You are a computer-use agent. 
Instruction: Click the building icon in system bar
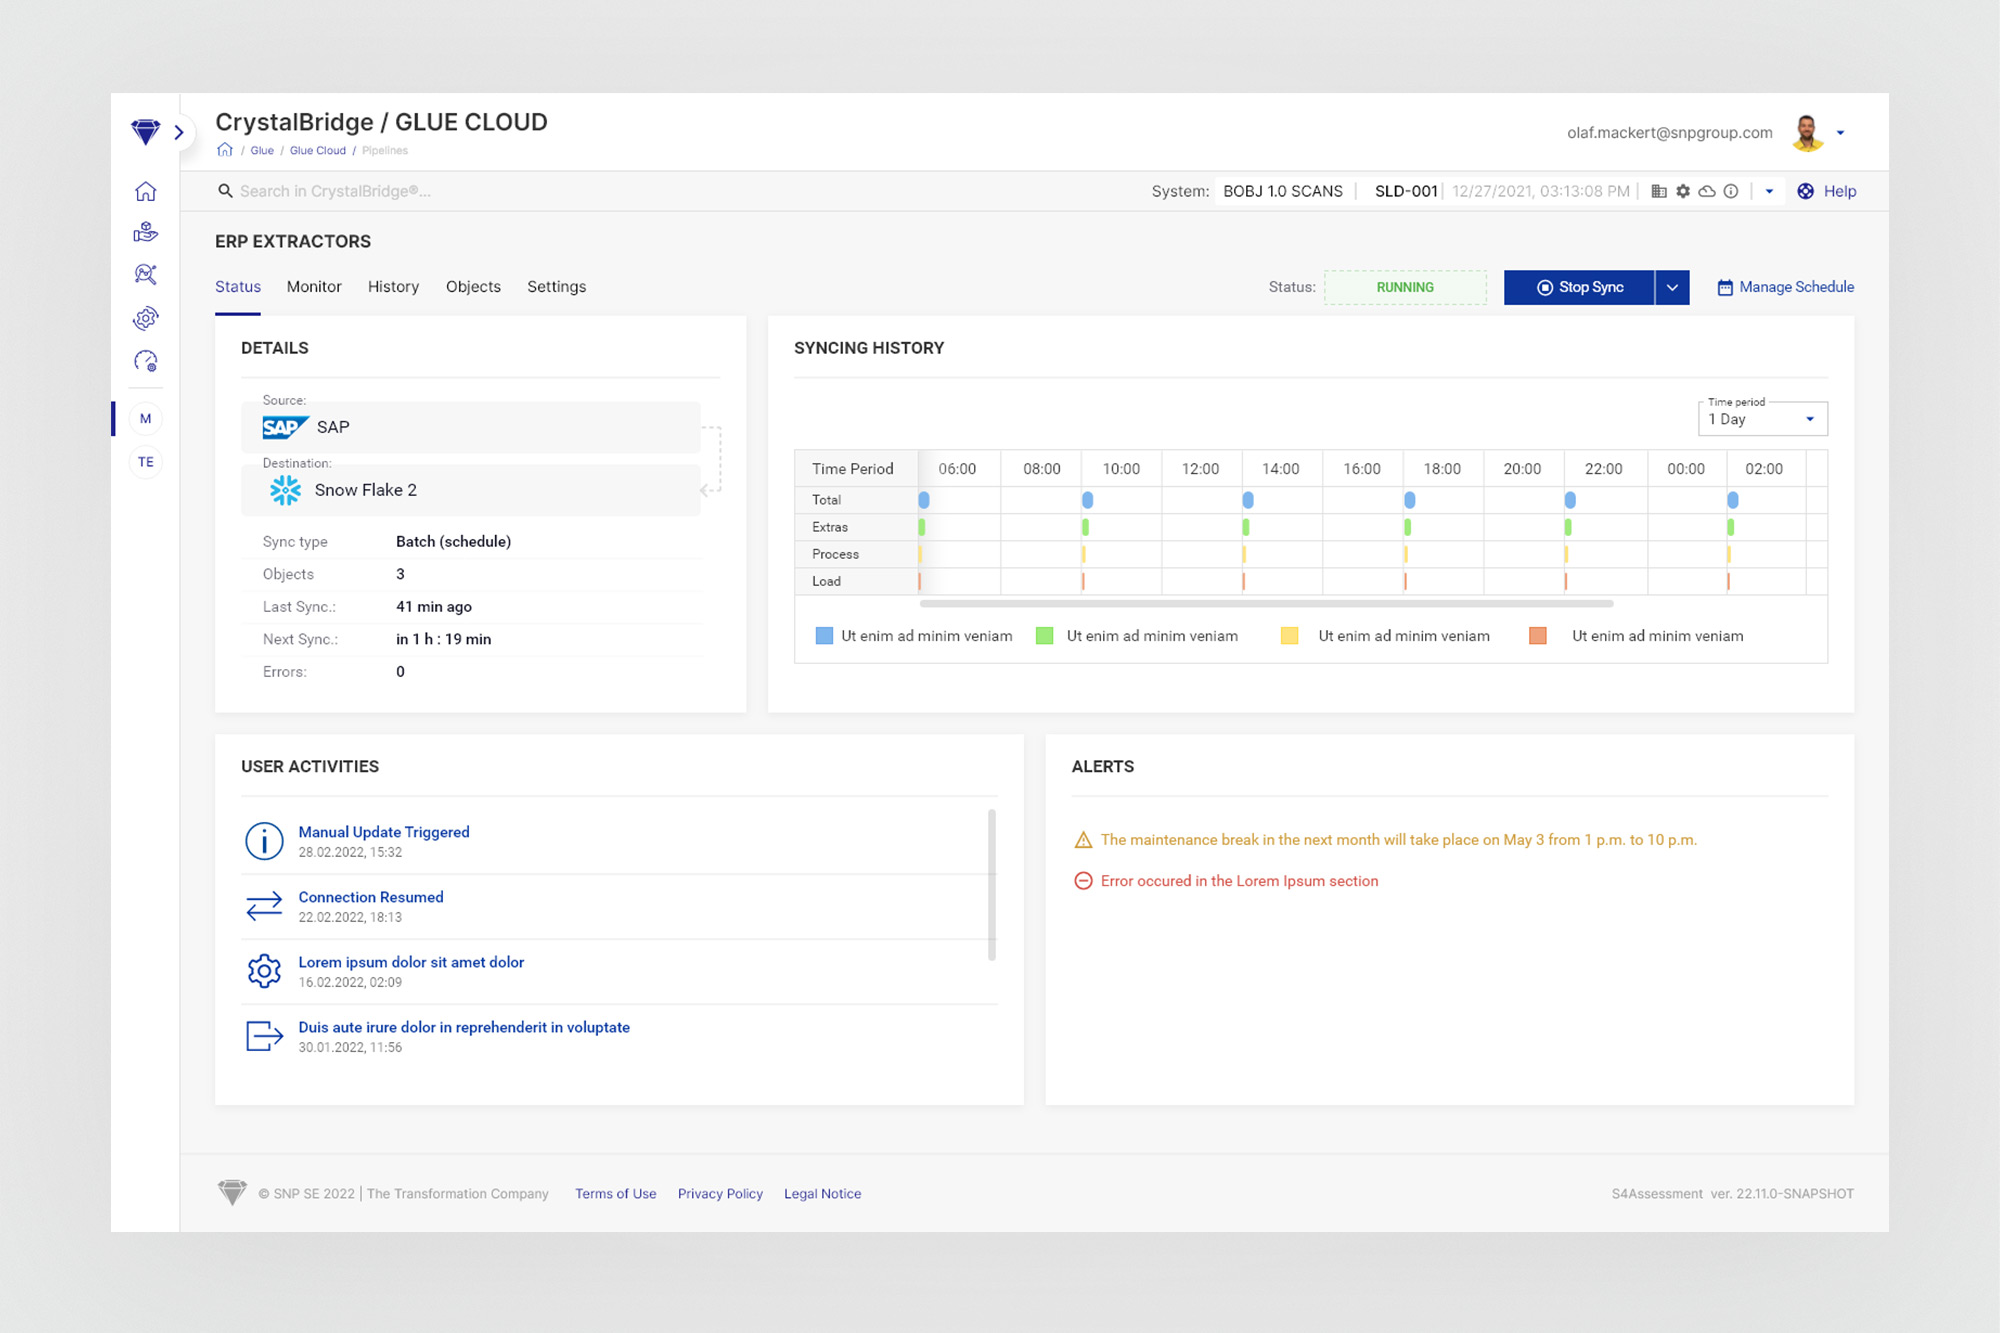[1659, 191]
